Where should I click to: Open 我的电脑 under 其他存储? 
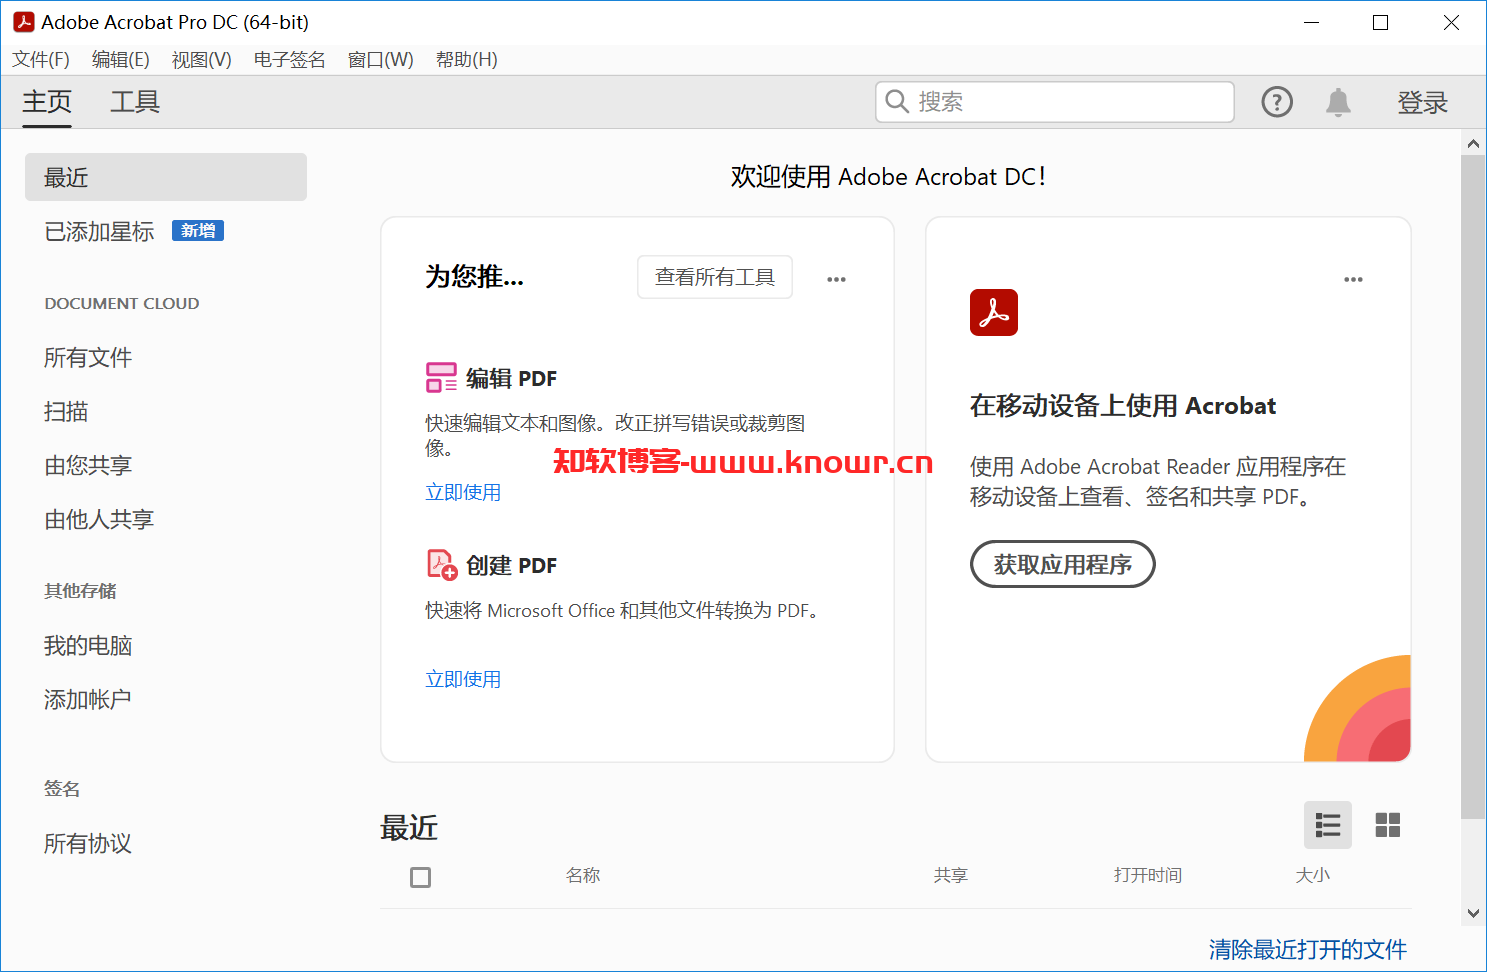coord(88,646)
